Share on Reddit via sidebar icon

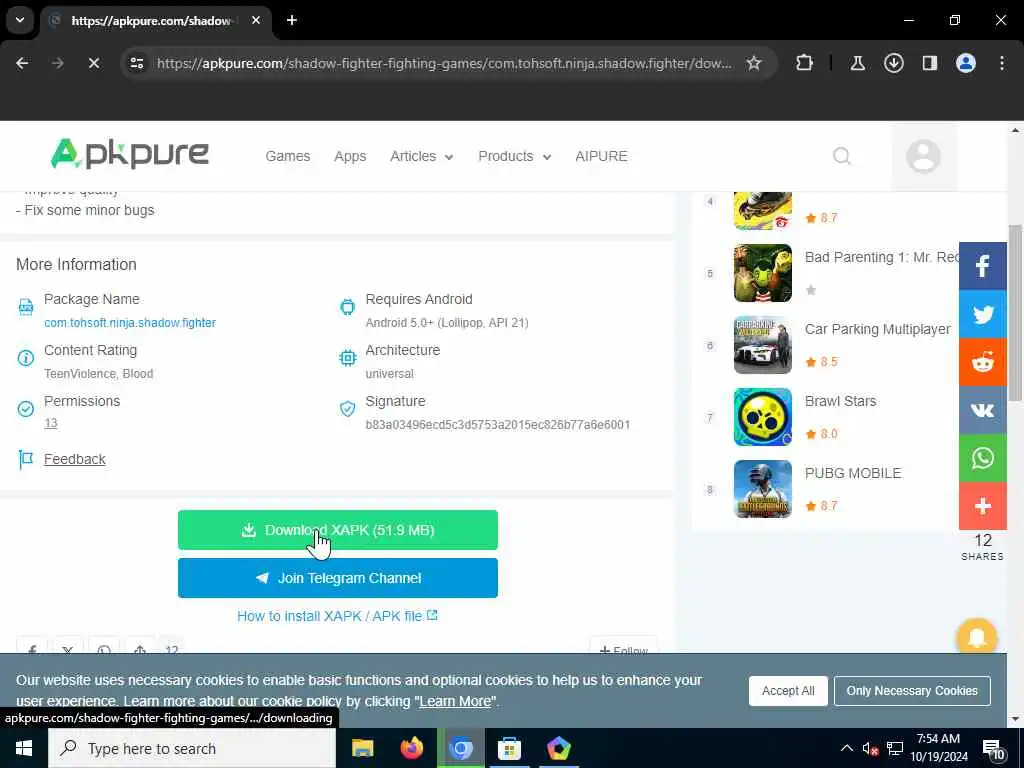click(x=982, y=362)
